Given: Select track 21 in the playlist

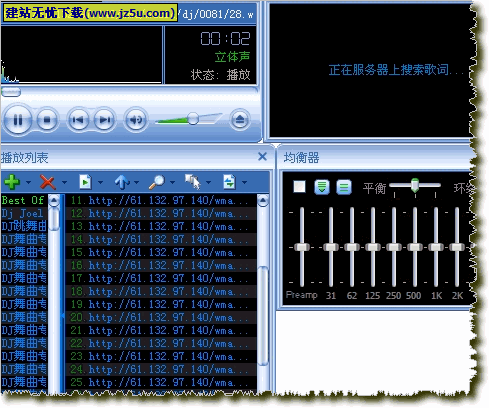Looking at the screenshot, I should point(161,330).
